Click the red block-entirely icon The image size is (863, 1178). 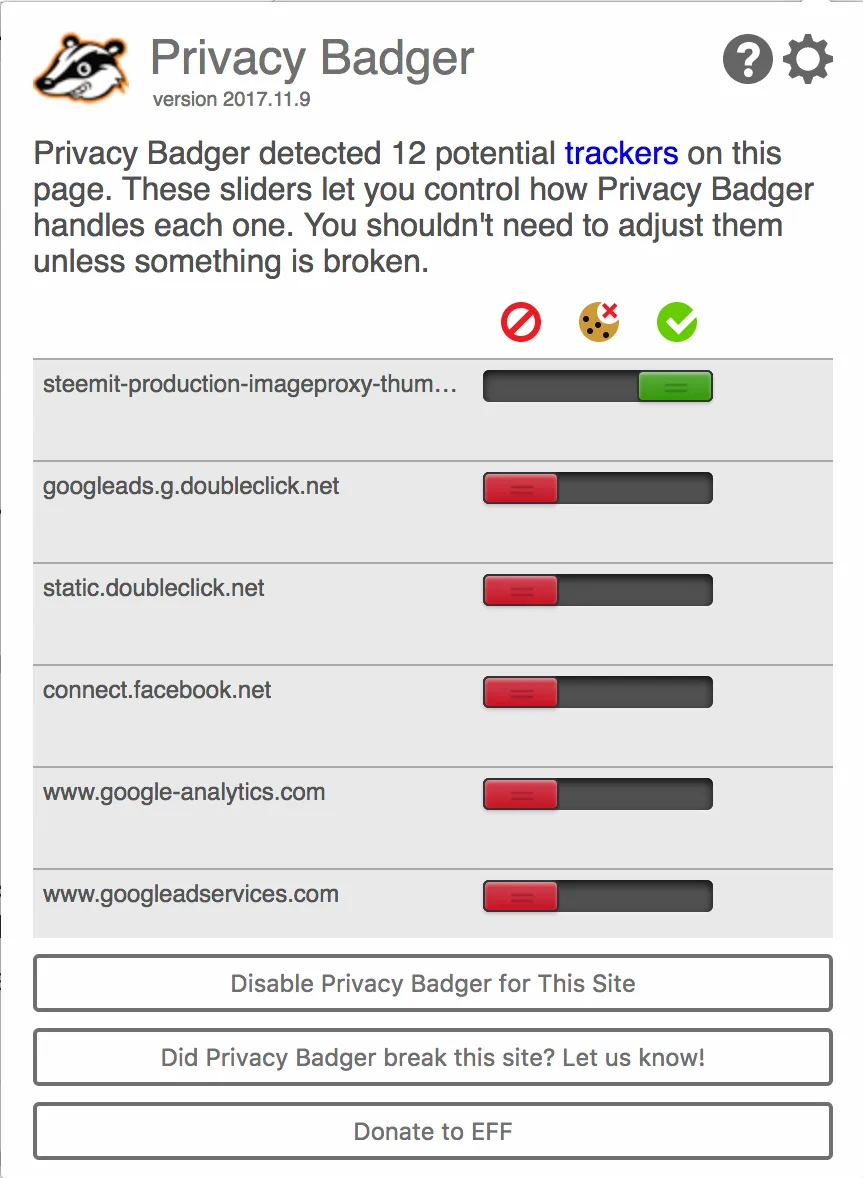(521, 322)
